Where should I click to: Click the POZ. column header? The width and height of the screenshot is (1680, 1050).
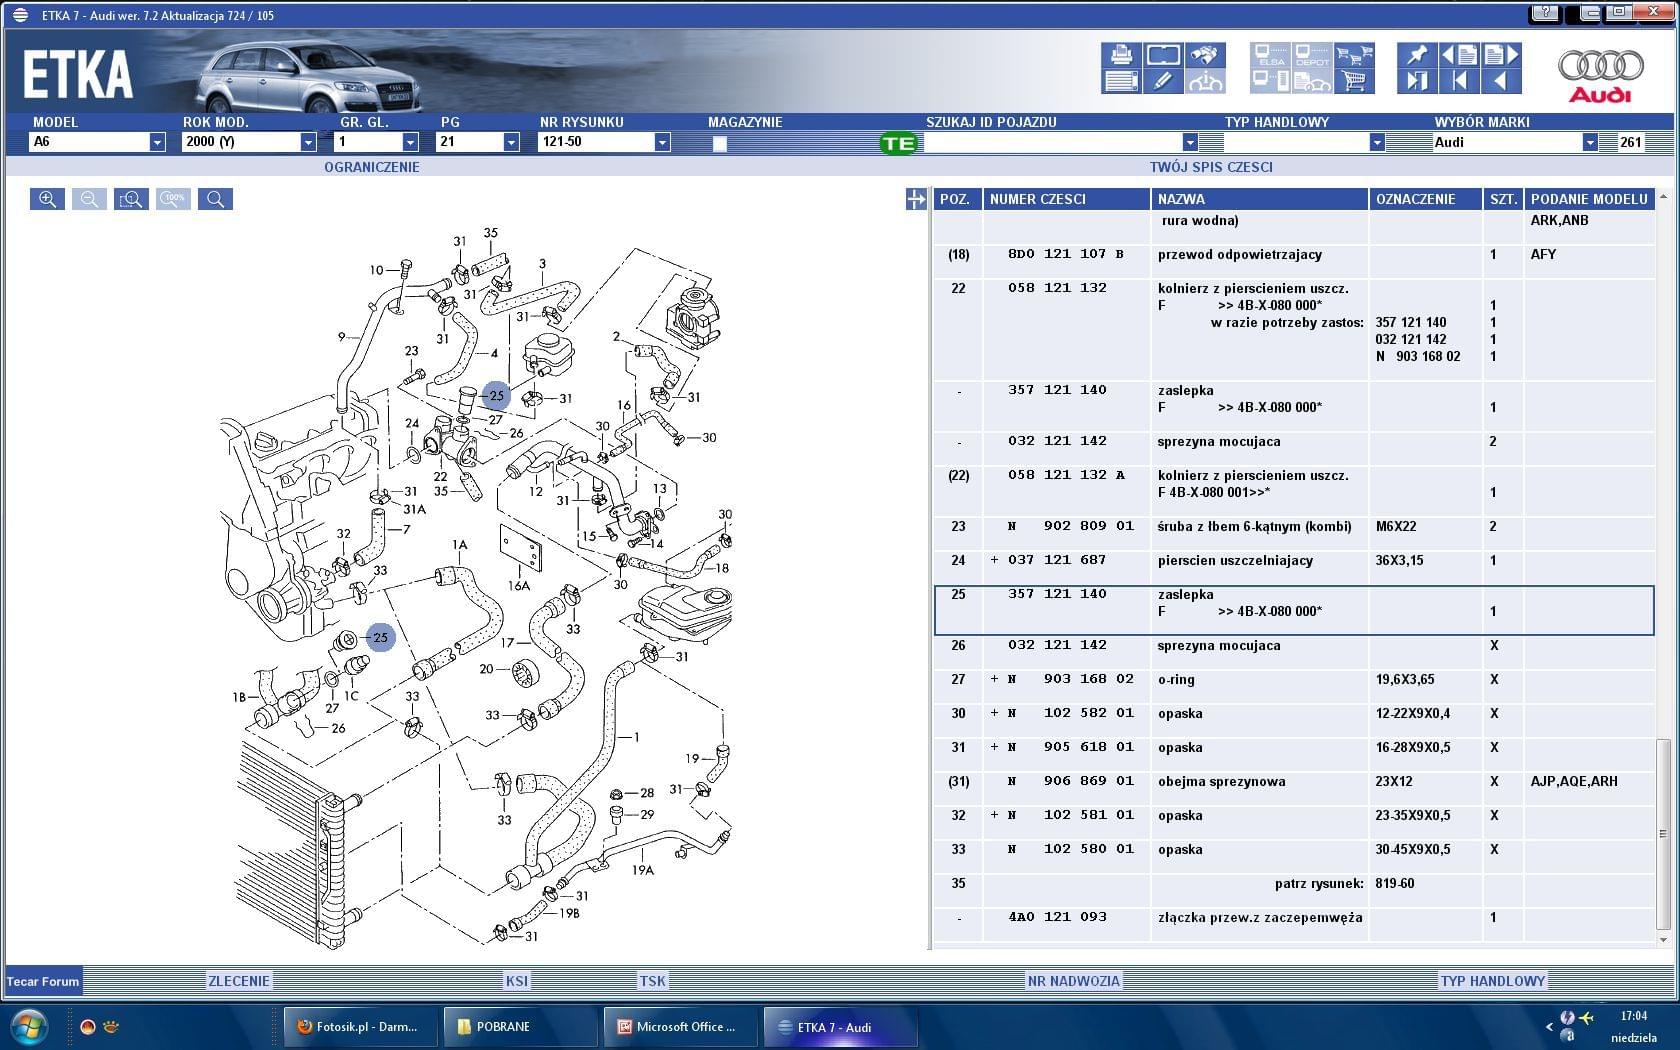[957, 199]
